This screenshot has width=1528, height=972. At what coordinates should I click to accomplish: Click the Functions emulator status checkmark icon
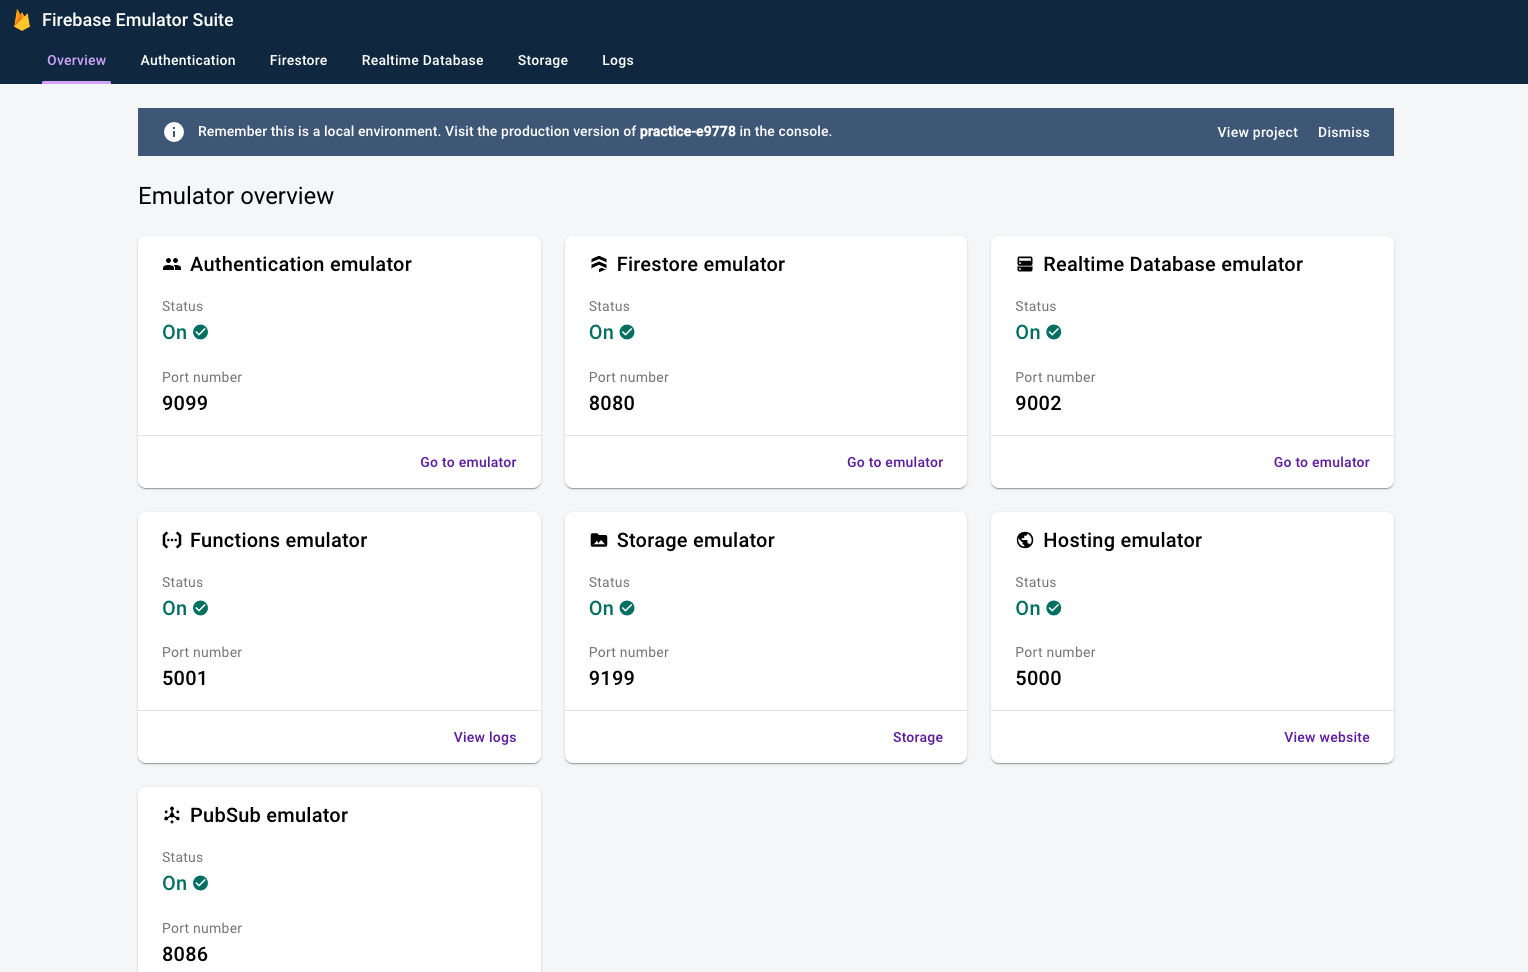coord(201,608)
